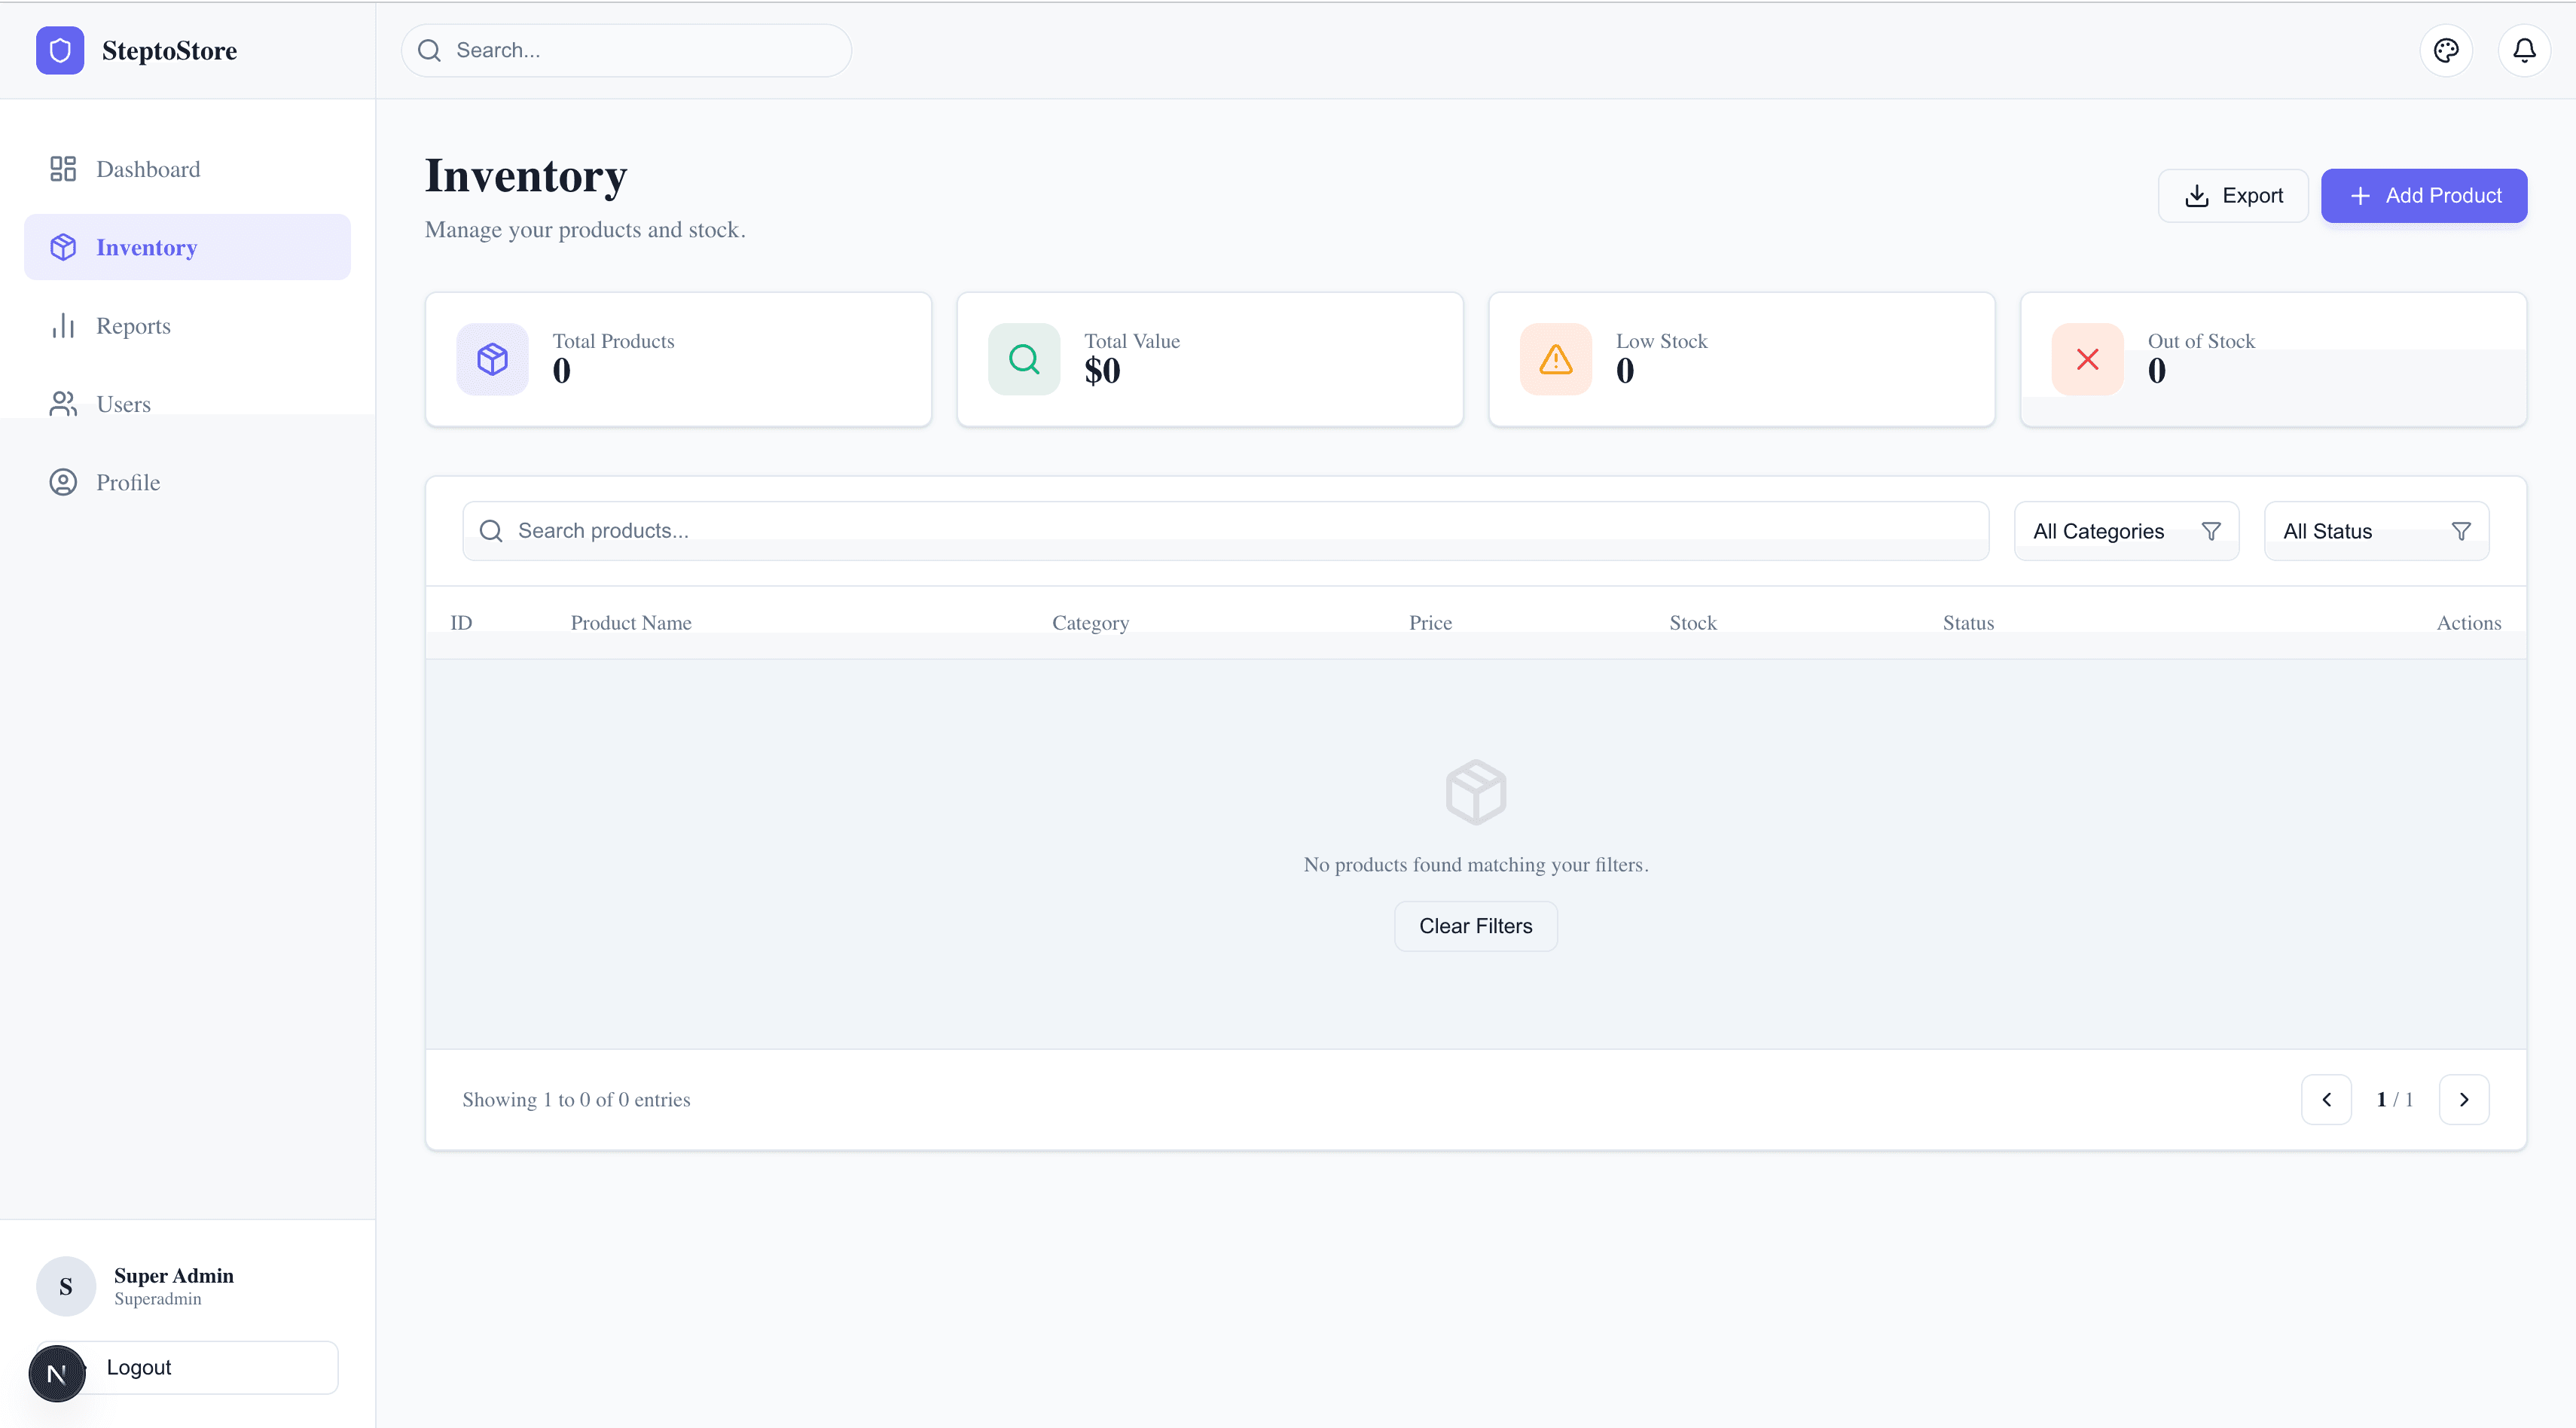
Task: Open the notifications bell
Action: (2524, 50)
